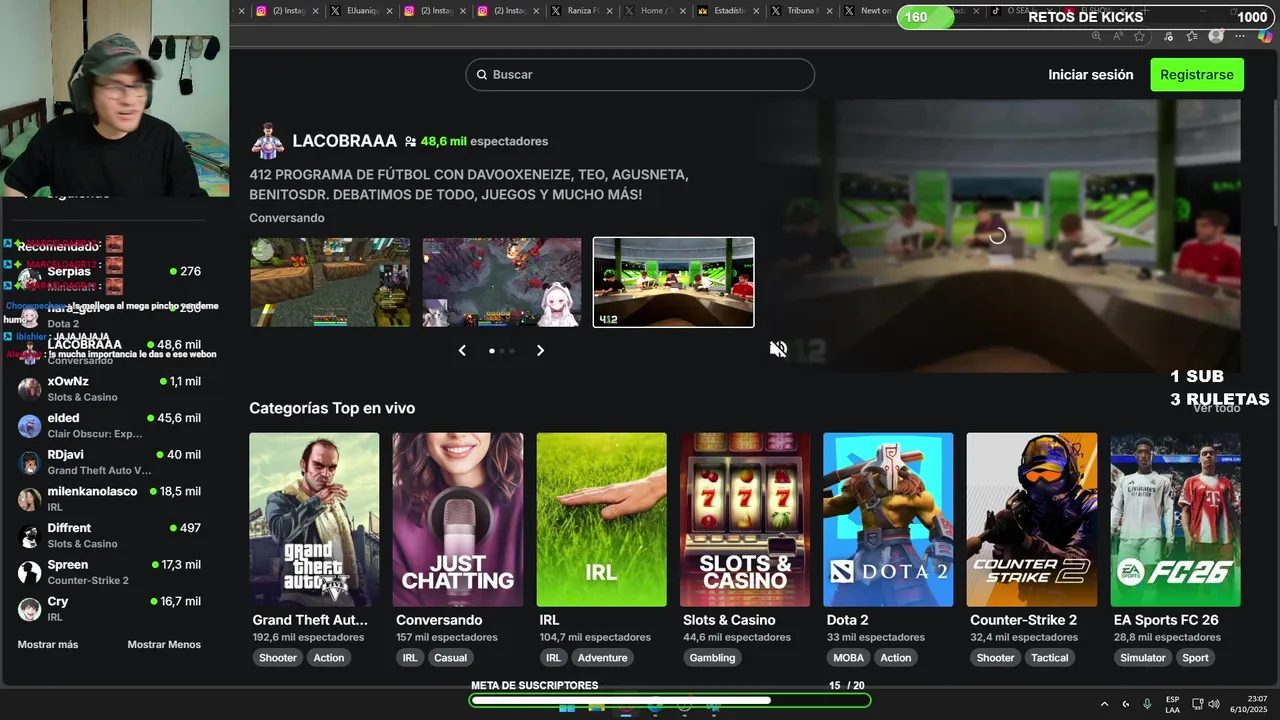The width and height of the screenshot is (1280, 720).
Task: Open LACOBRAAA's avatar in the featured header
Action: click(267, 142)
